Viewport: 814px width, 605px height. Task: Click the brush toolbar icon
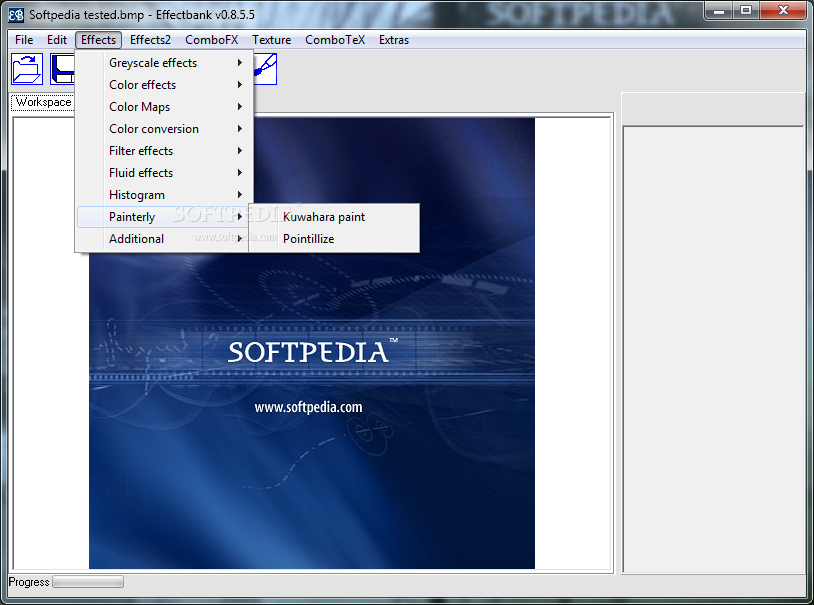click(265, 69)
